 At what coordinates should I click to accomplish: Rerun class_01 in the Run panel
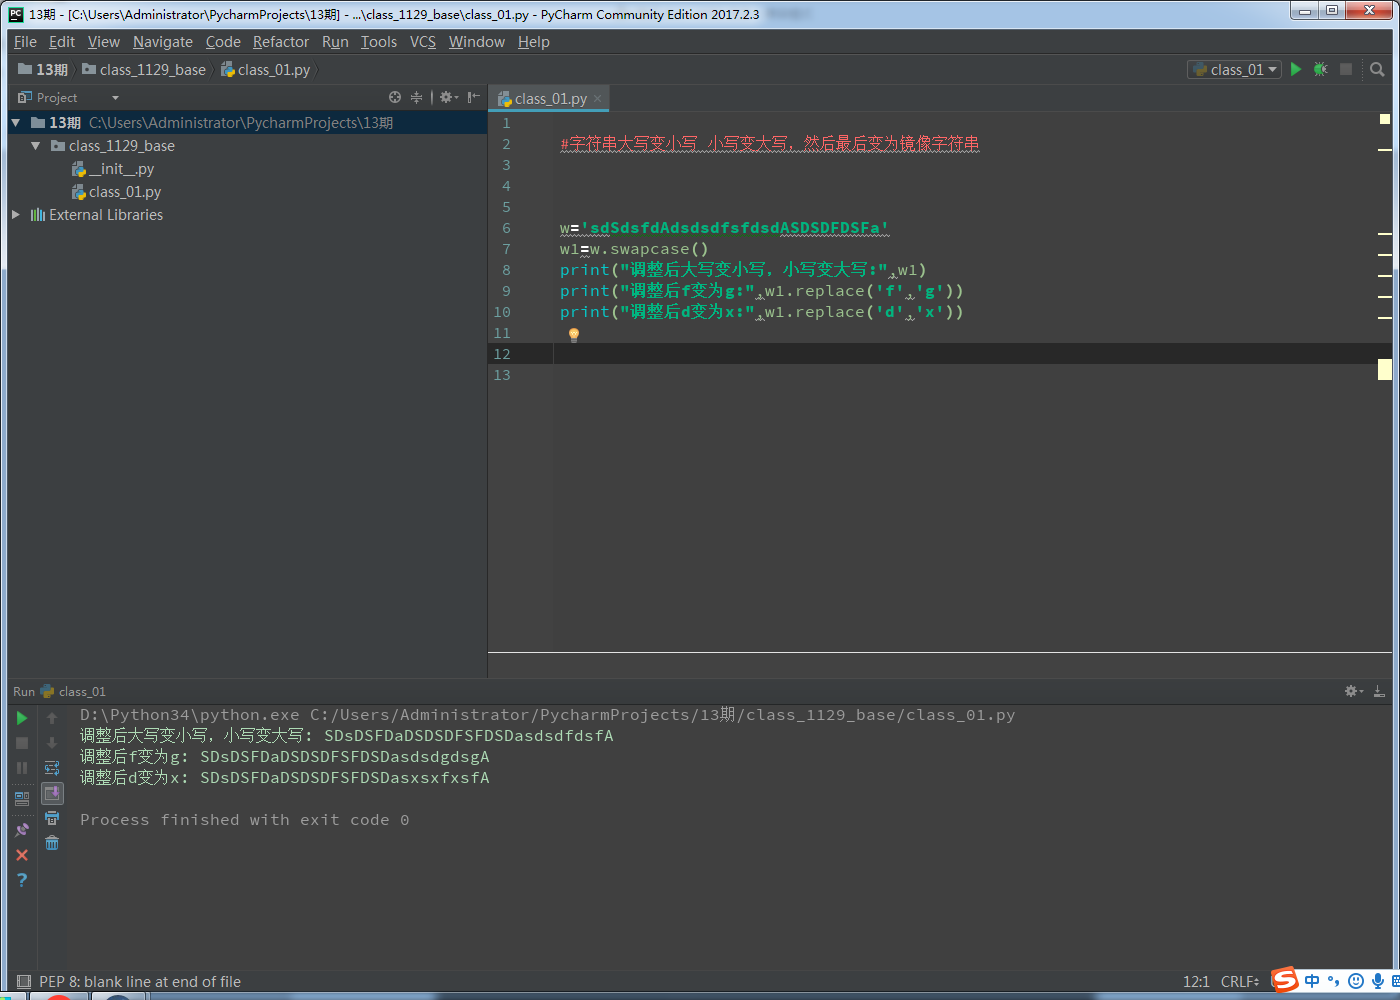click(22, 718)
